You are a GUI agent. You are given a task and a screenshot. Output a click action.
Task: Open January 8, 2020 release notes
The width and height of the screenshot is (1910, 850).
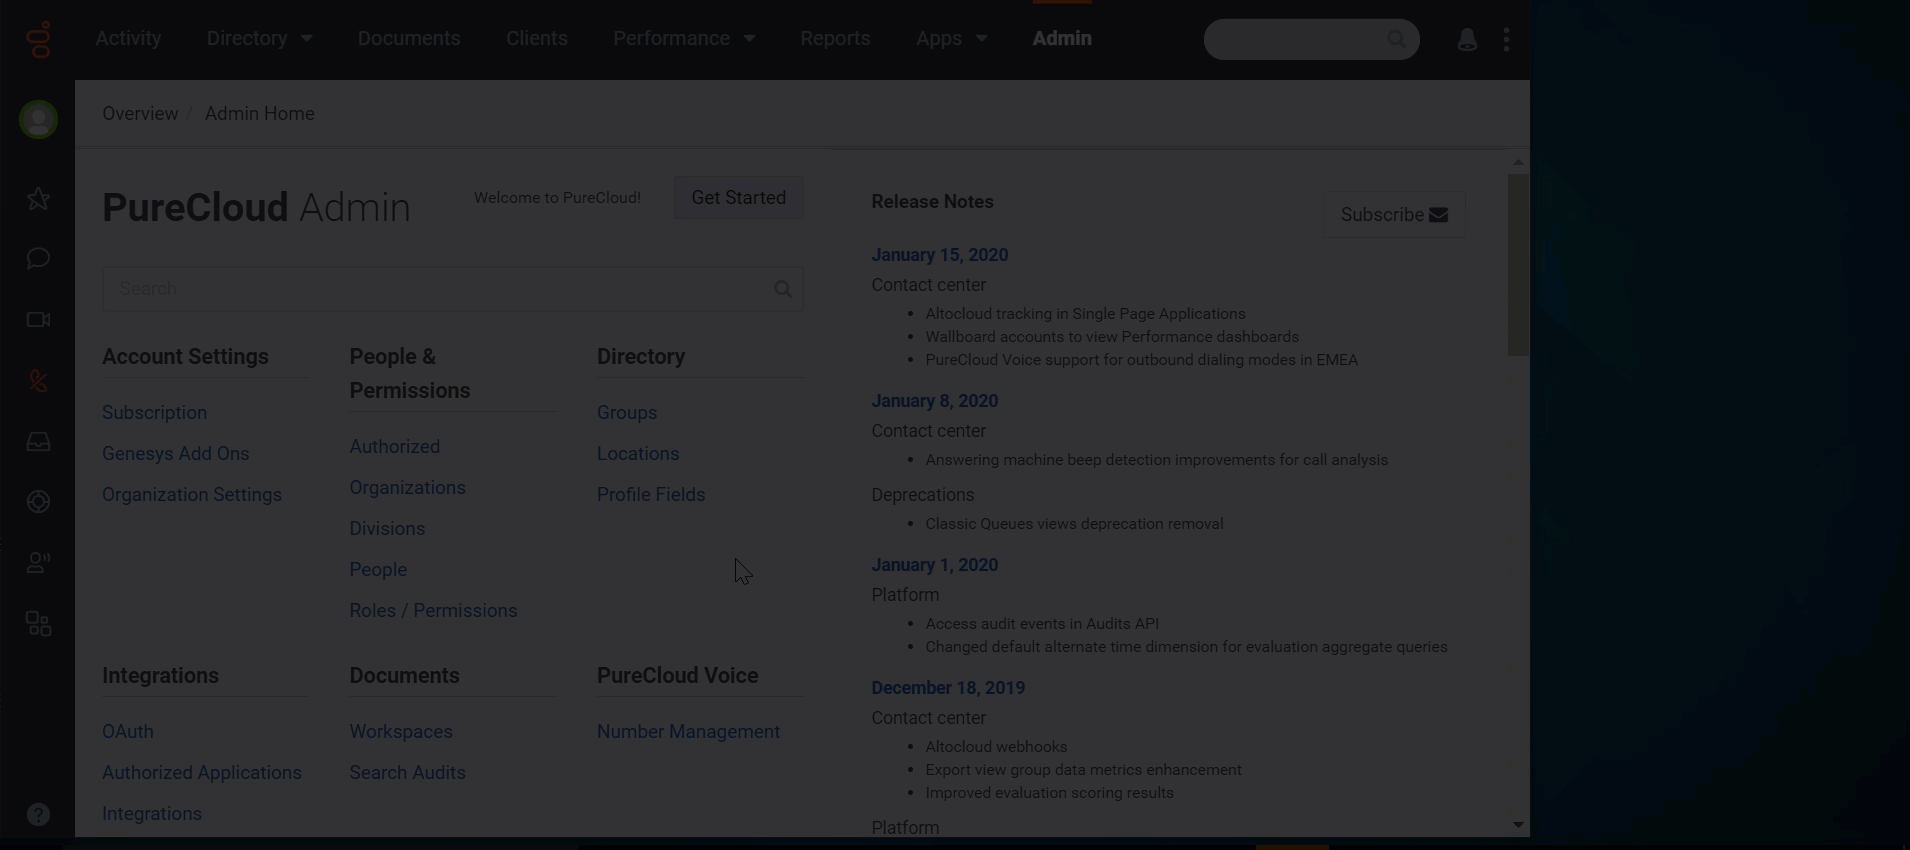pyautogui.click(x=934, y=401)
